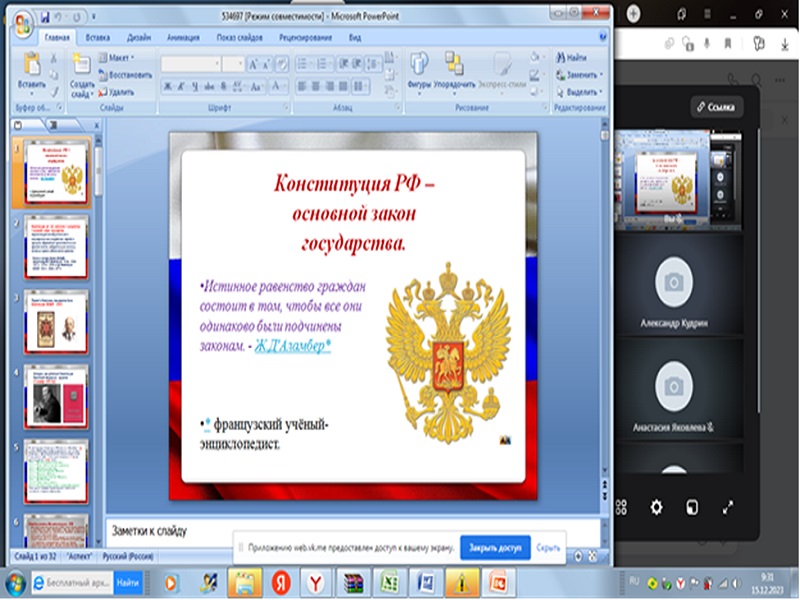
Task: Click Скрыть on the sharing banner
Action: [548, 548]
